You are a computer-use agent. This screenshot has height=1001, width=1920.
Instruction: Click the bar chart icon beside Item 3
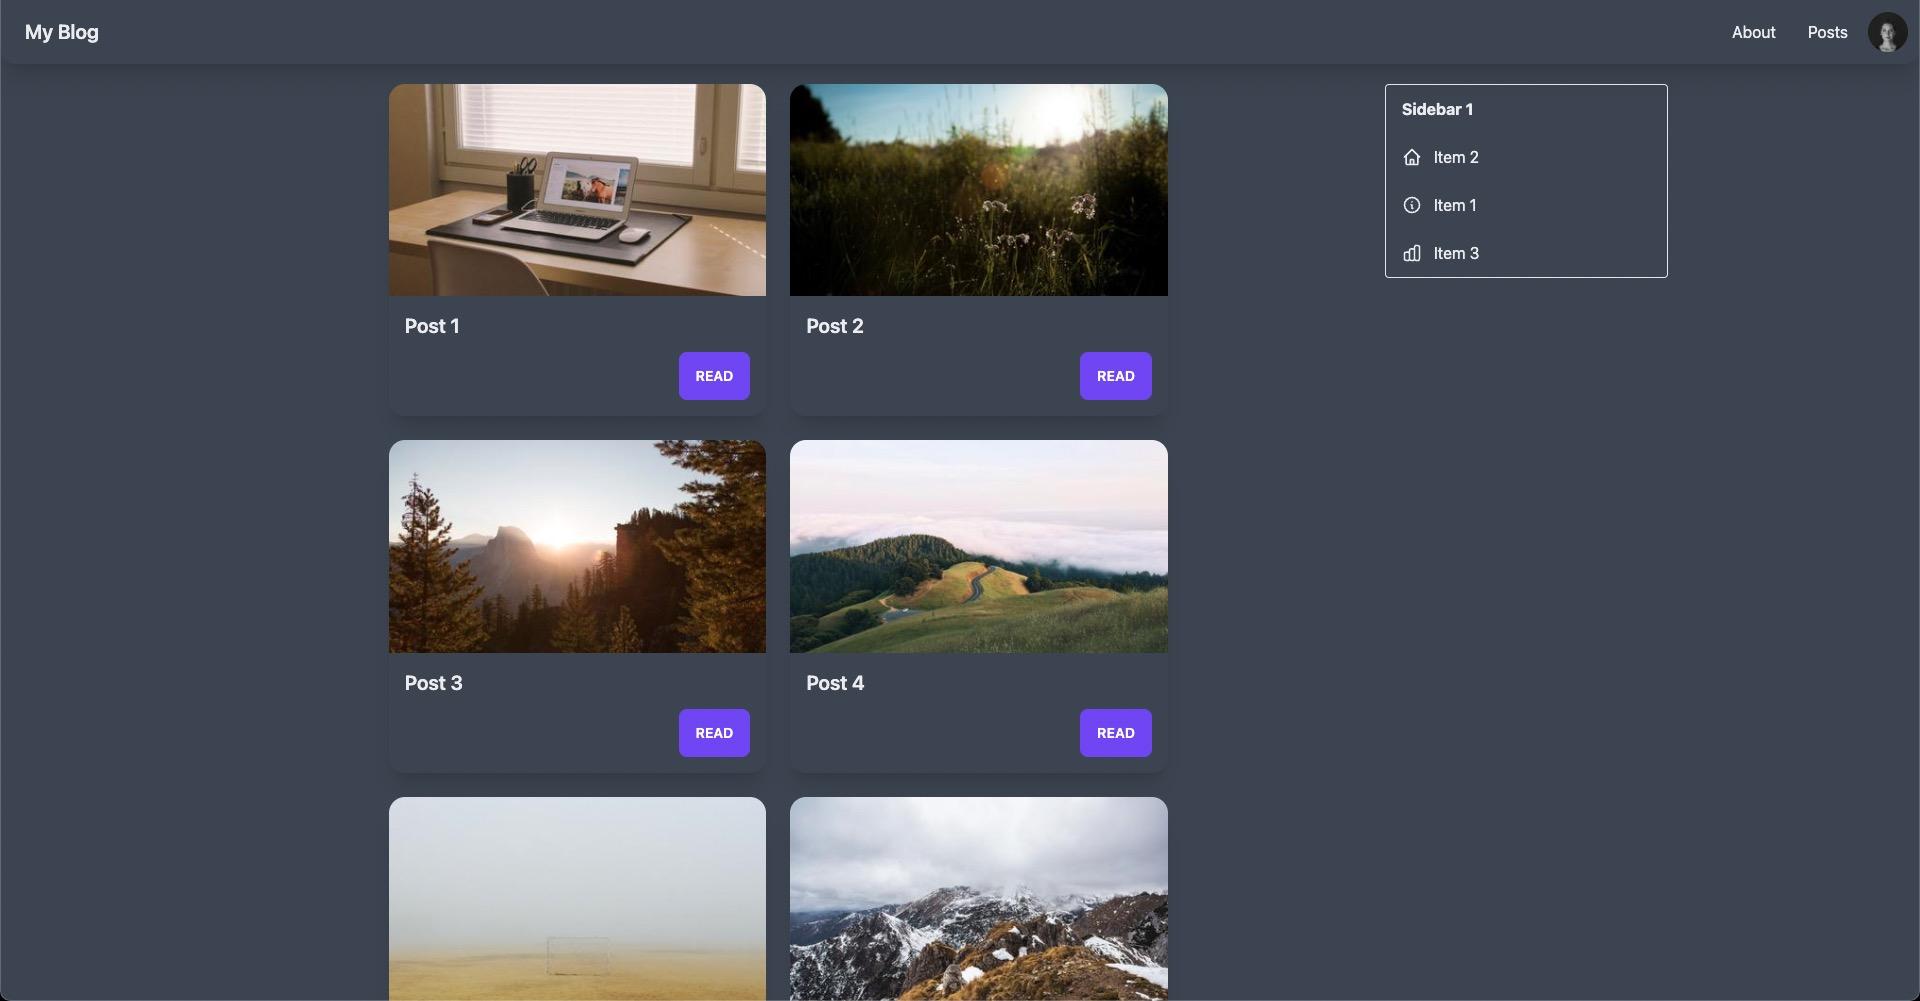click(x=1411, y=253)
